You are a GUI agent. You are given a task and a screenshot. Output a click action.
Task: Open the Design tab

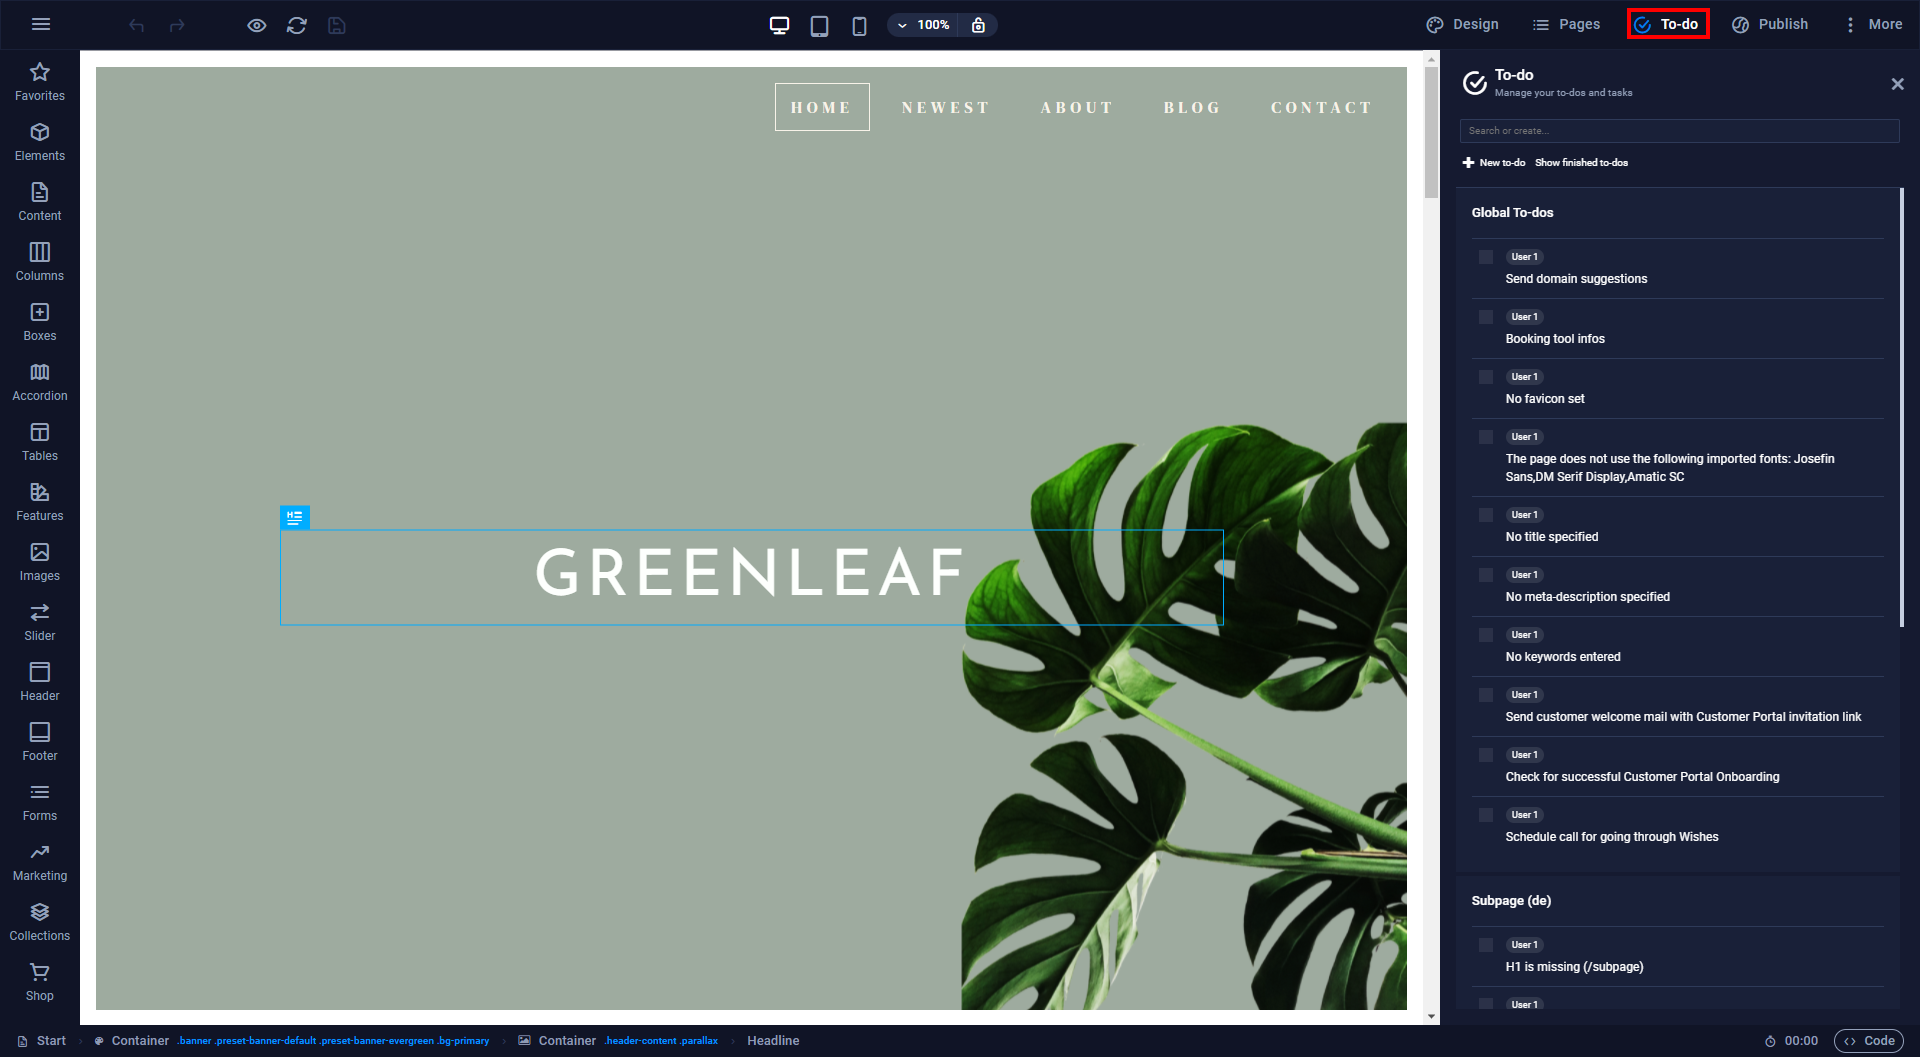pos(1463,24)
